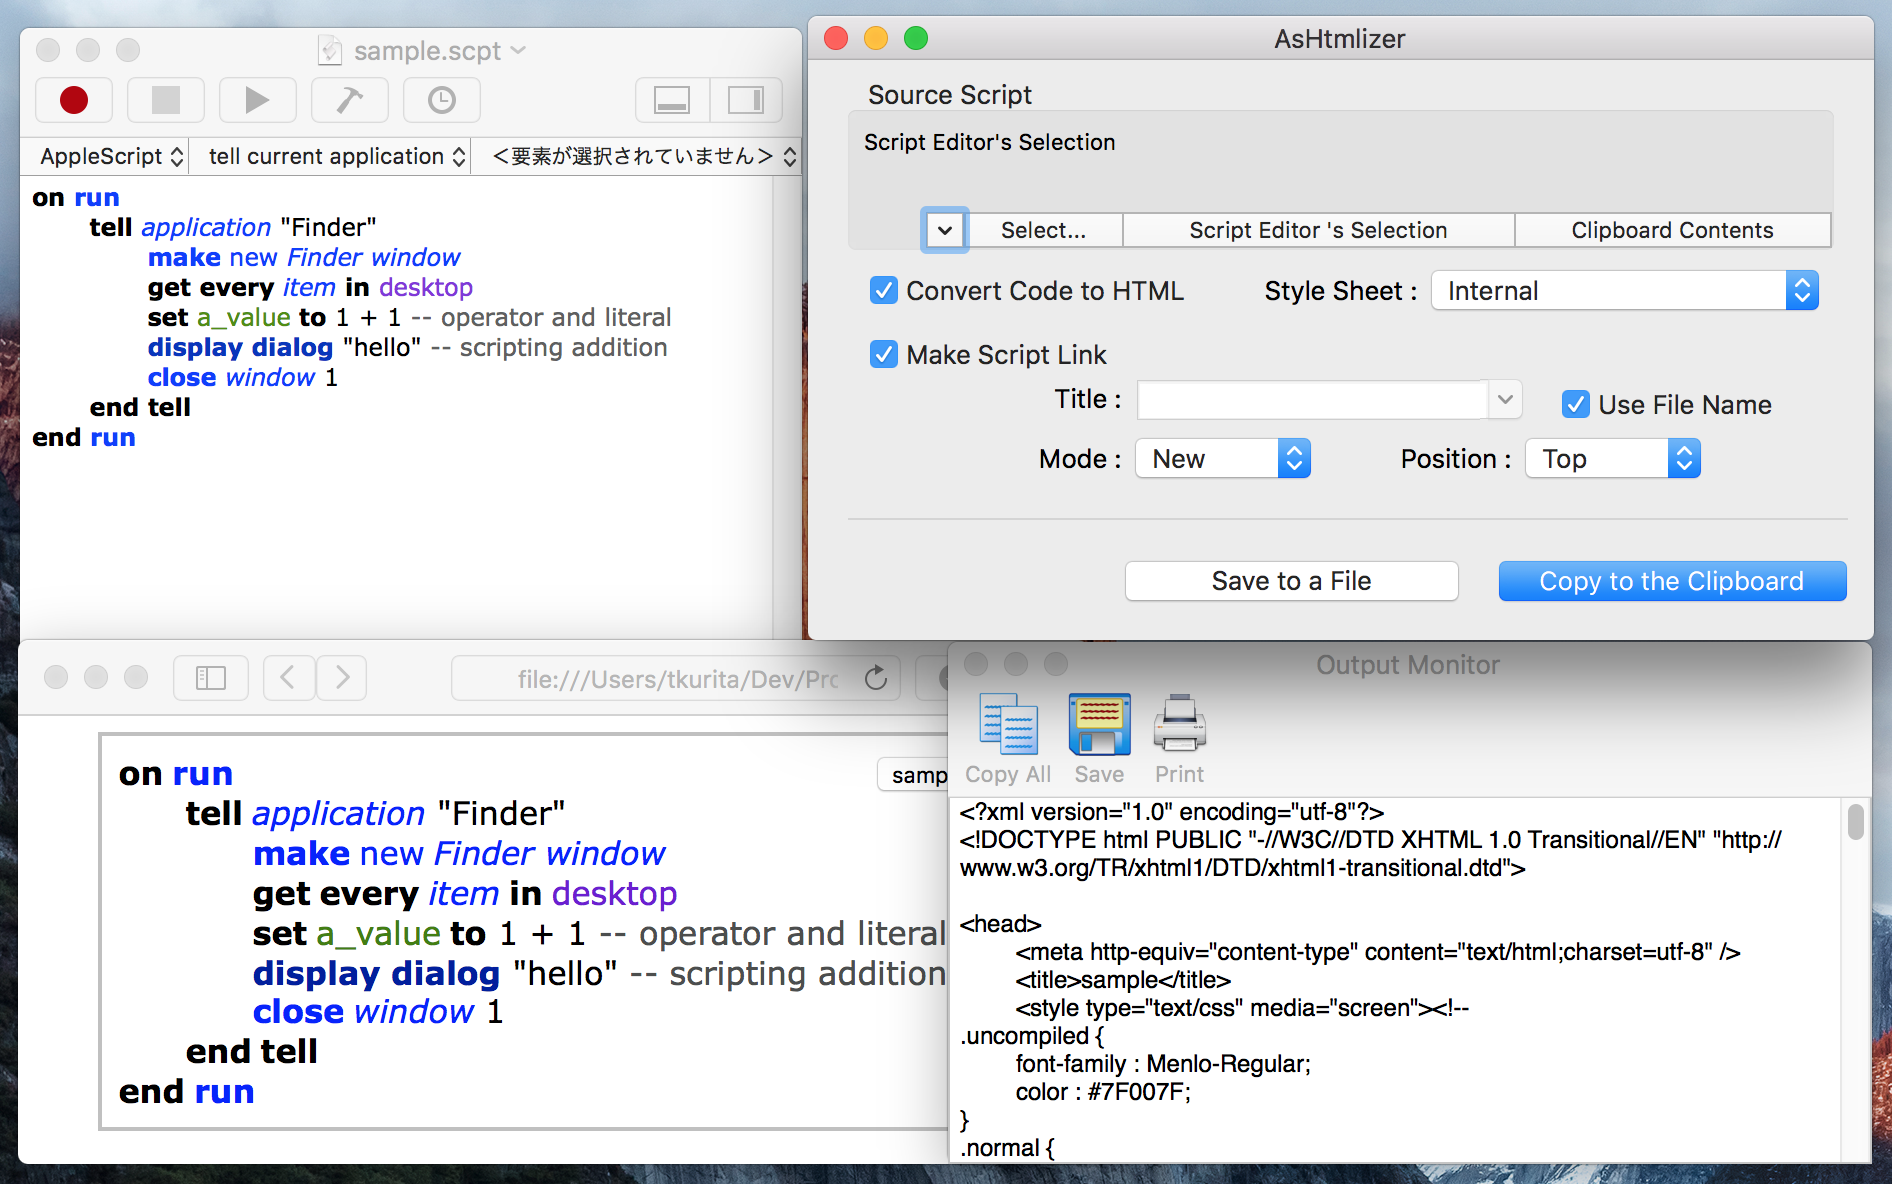Toggle the browser sidebar button

click(211, 679)
